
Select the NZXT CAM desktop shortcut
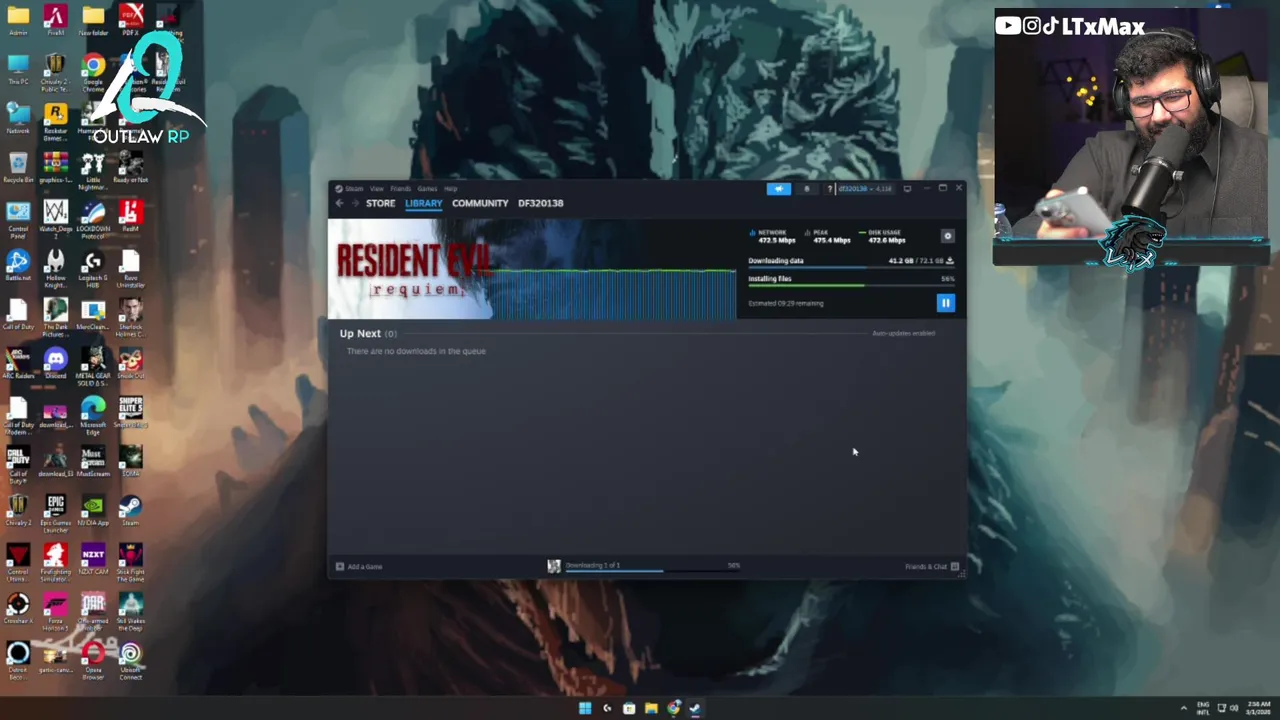(93, 560)
